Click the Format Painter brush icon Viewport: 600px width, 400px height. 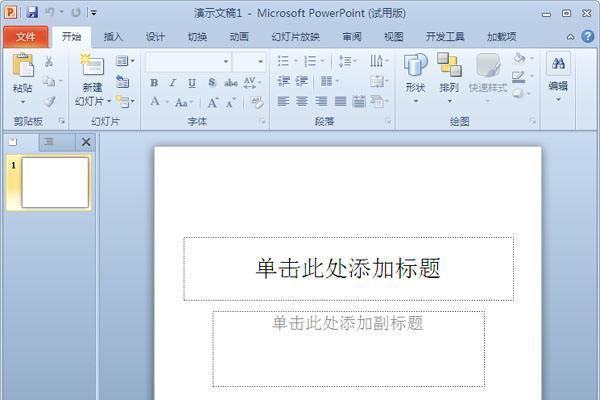[49, 101]
